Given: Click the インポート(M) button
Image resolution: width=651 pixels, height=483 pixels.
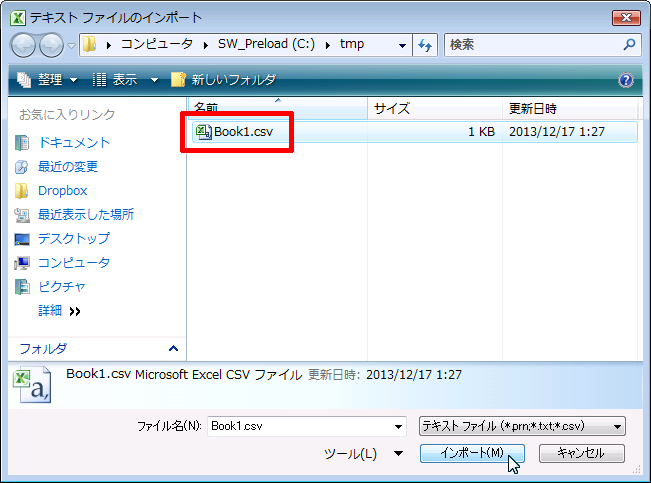Looking at the screenshot, I should click(472, 453).
